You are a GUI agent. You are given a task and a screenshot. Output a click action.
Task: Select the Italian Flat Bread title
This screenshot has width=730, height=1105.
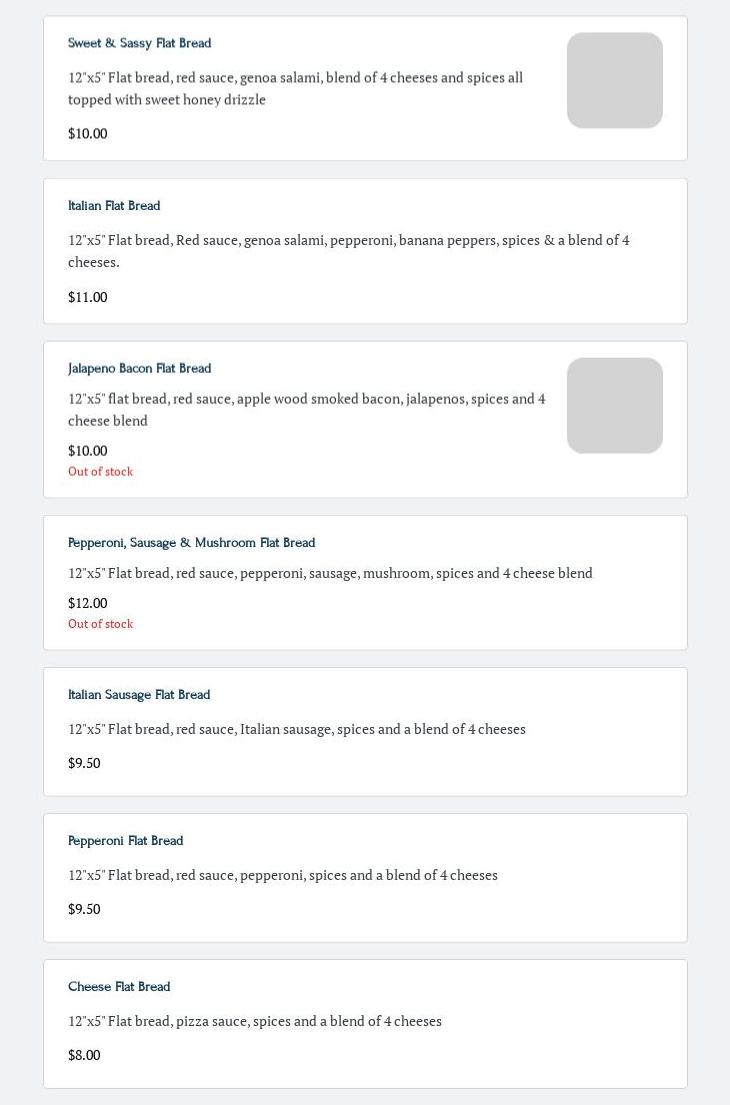114,206
